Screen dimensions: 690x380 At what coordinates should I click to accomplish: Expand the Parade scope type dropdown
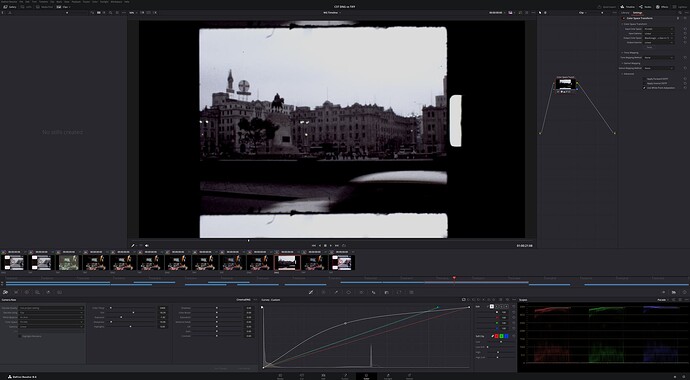point(663,300)
